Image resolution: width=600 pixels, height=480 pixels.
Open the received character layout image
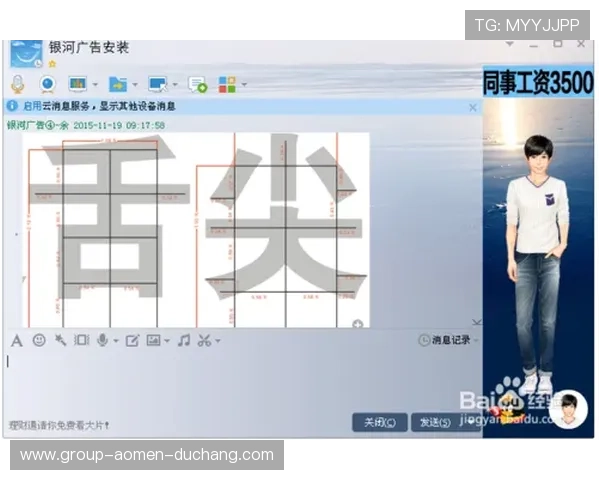tap(196, 230)
